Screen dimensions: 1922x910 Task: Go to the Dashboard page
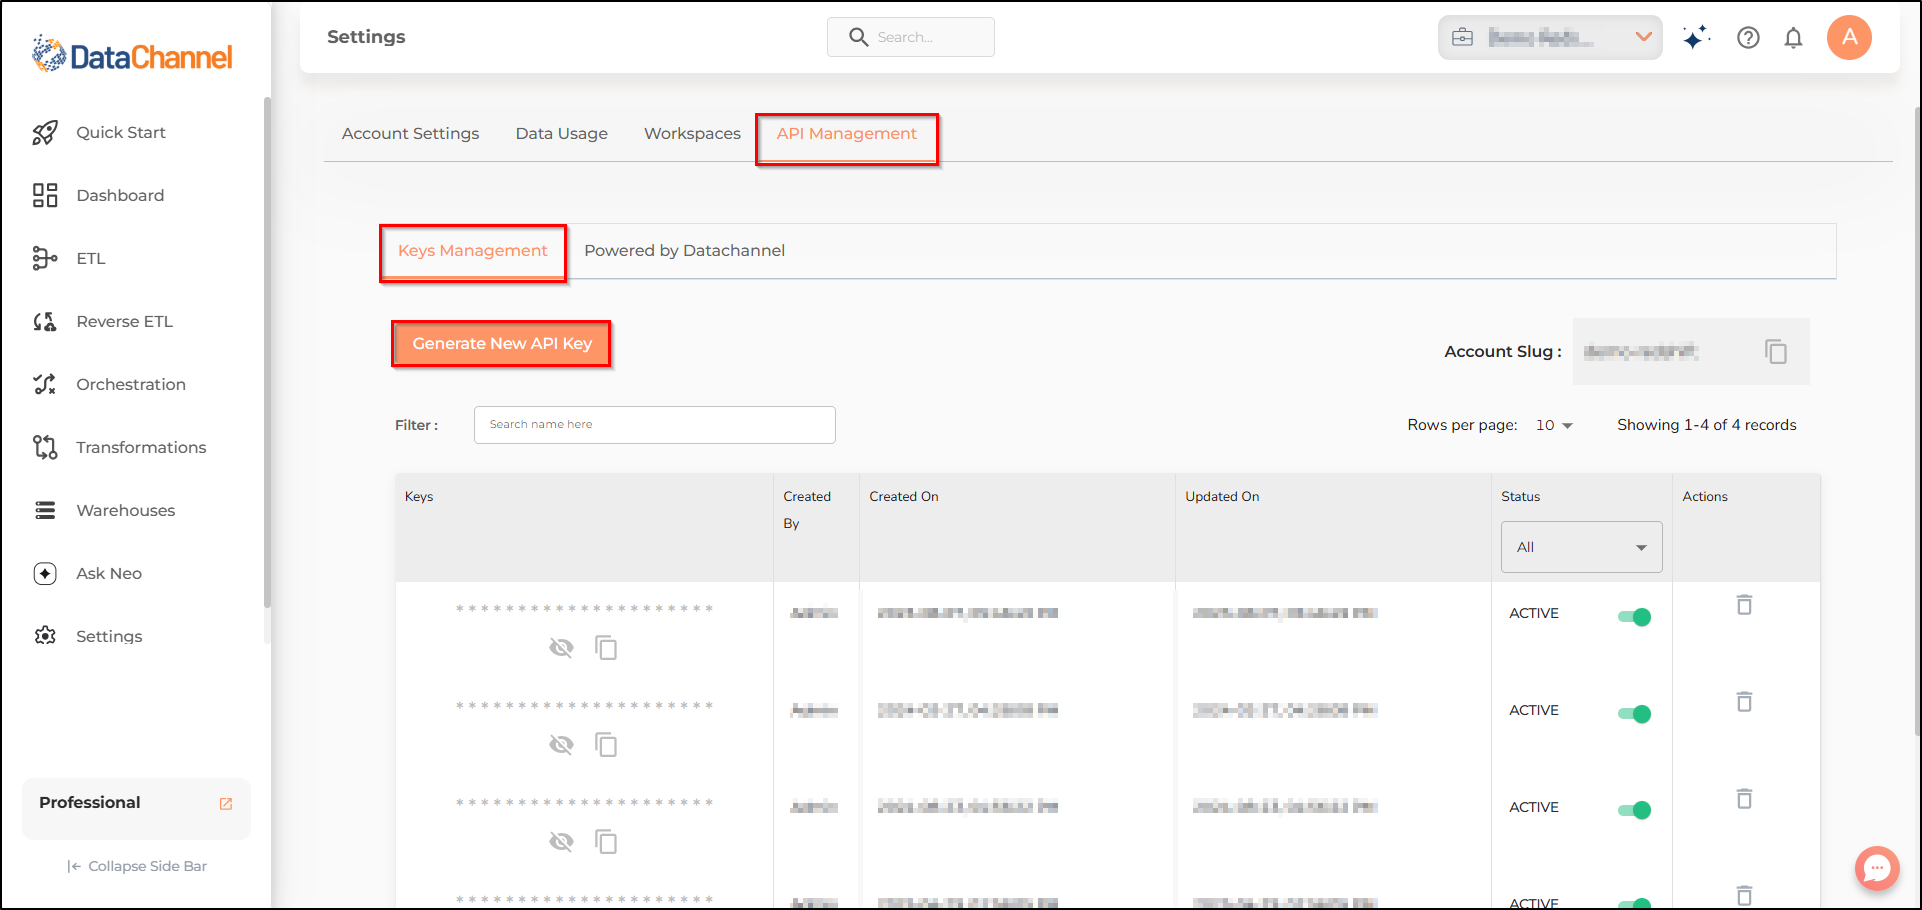98,195
